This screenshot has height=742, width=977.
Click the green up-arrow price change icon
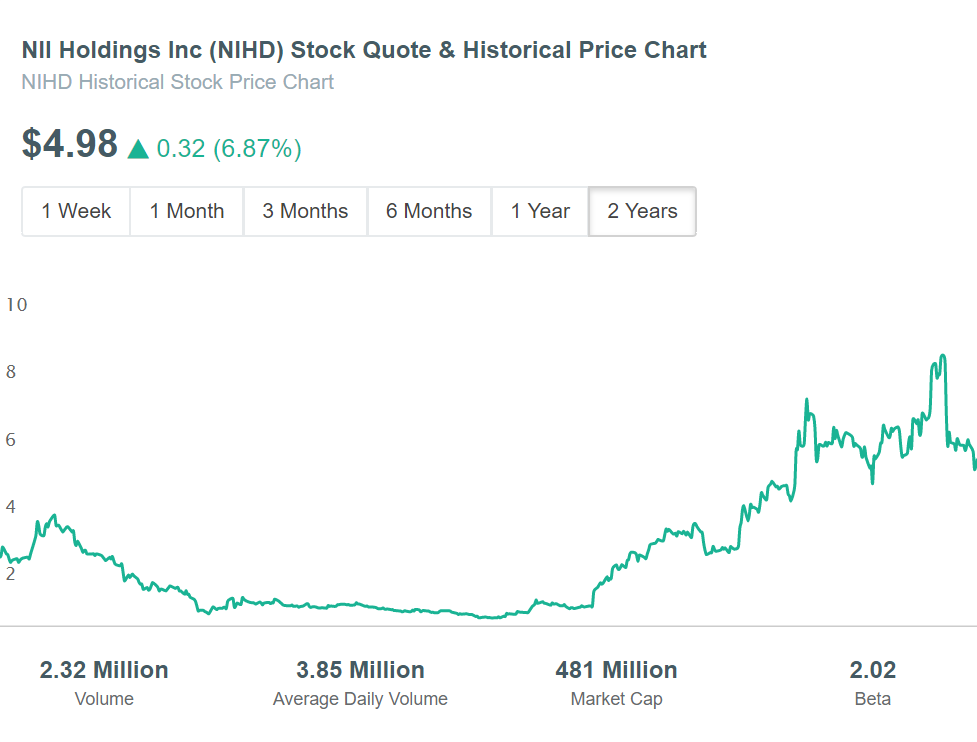pyautogui.click(x=139, y=150)
